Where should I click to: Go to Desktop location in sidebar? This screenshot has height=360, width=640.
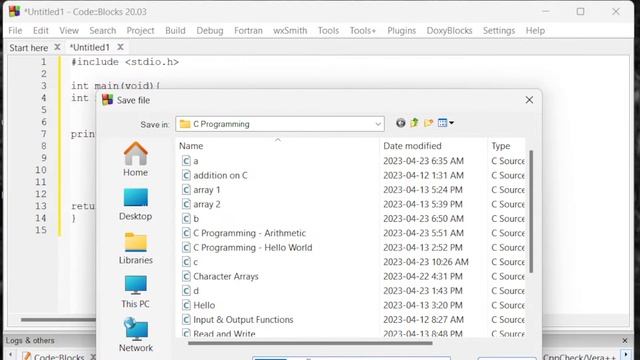click(136, 204)
